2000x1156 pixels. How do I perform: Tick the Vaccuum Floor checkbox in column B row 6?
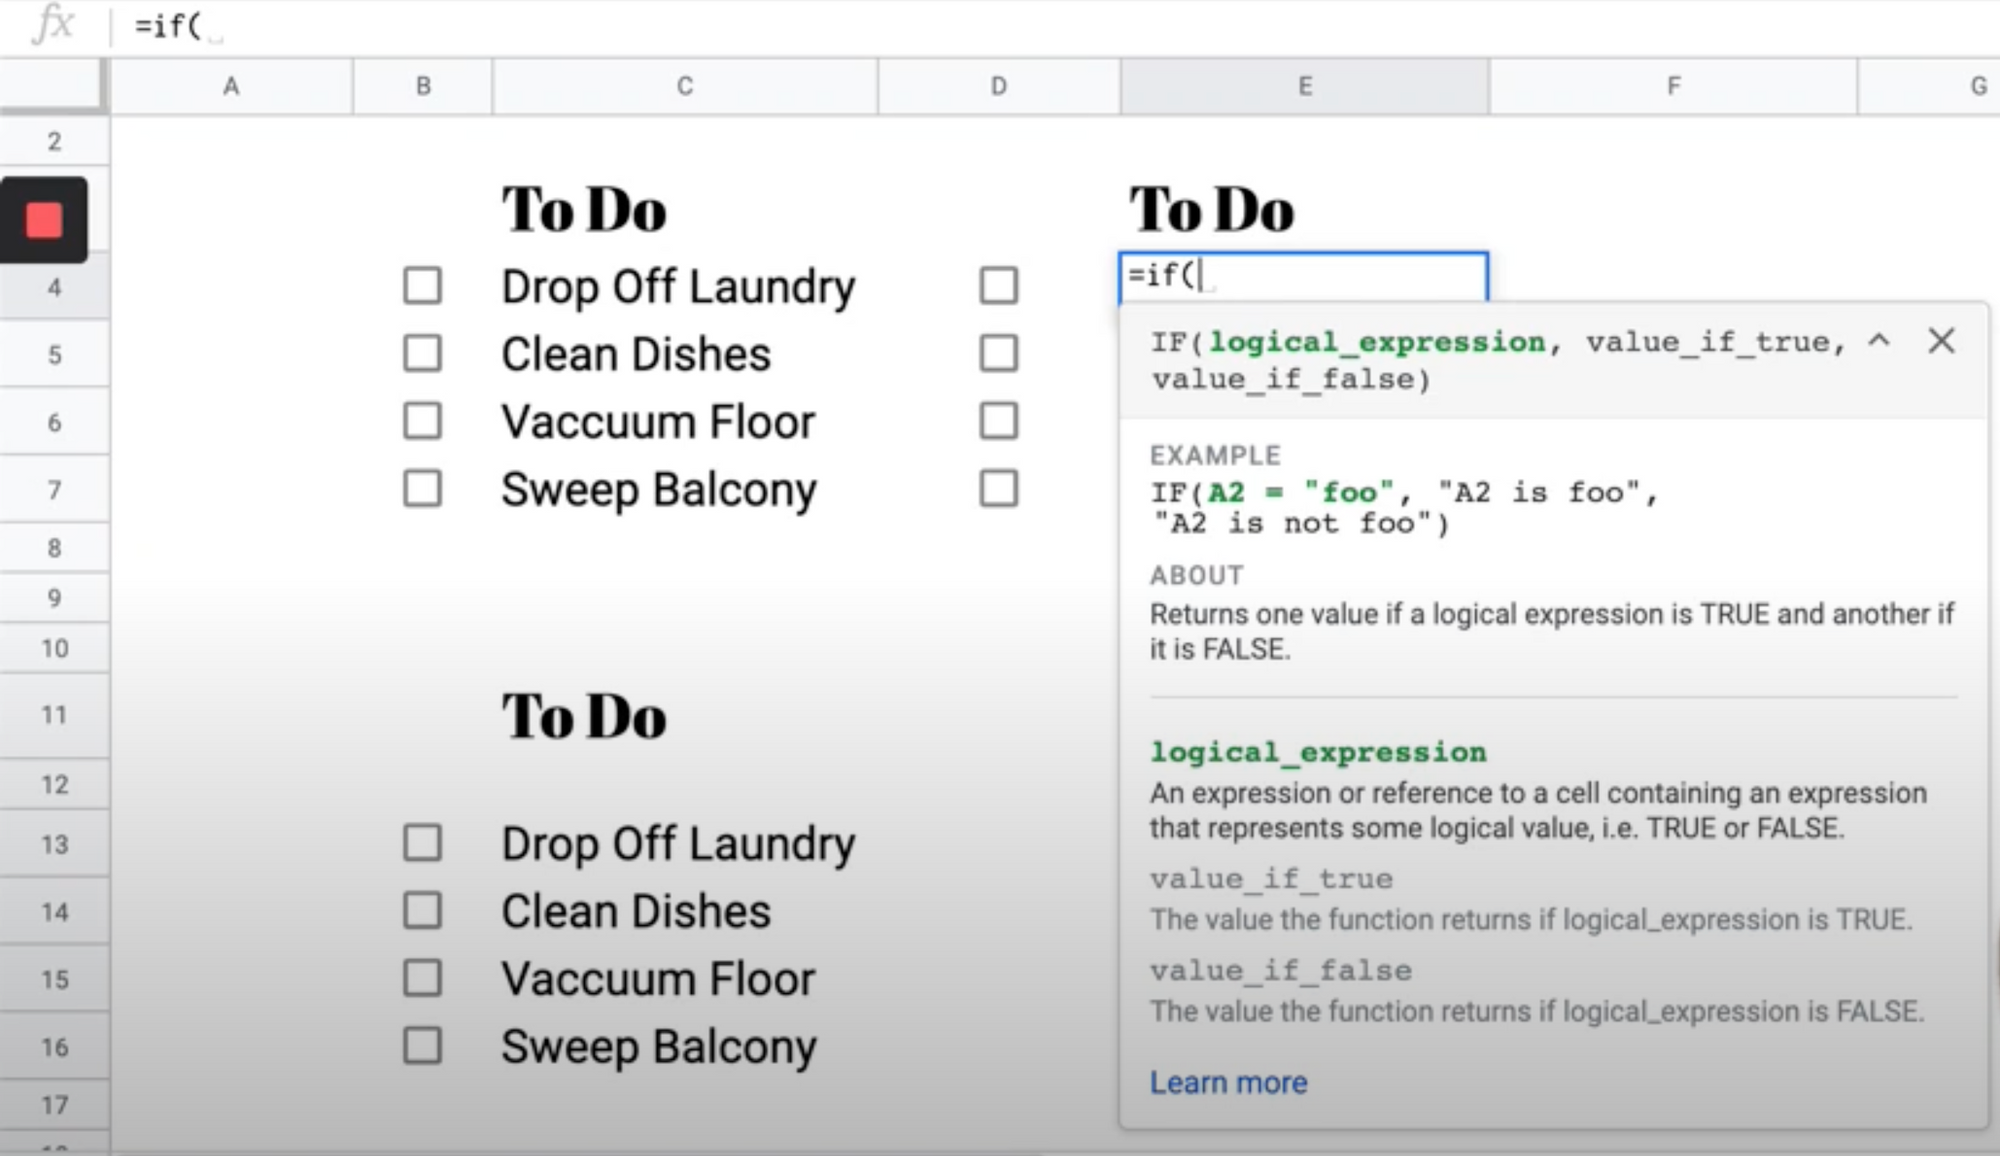422,421
